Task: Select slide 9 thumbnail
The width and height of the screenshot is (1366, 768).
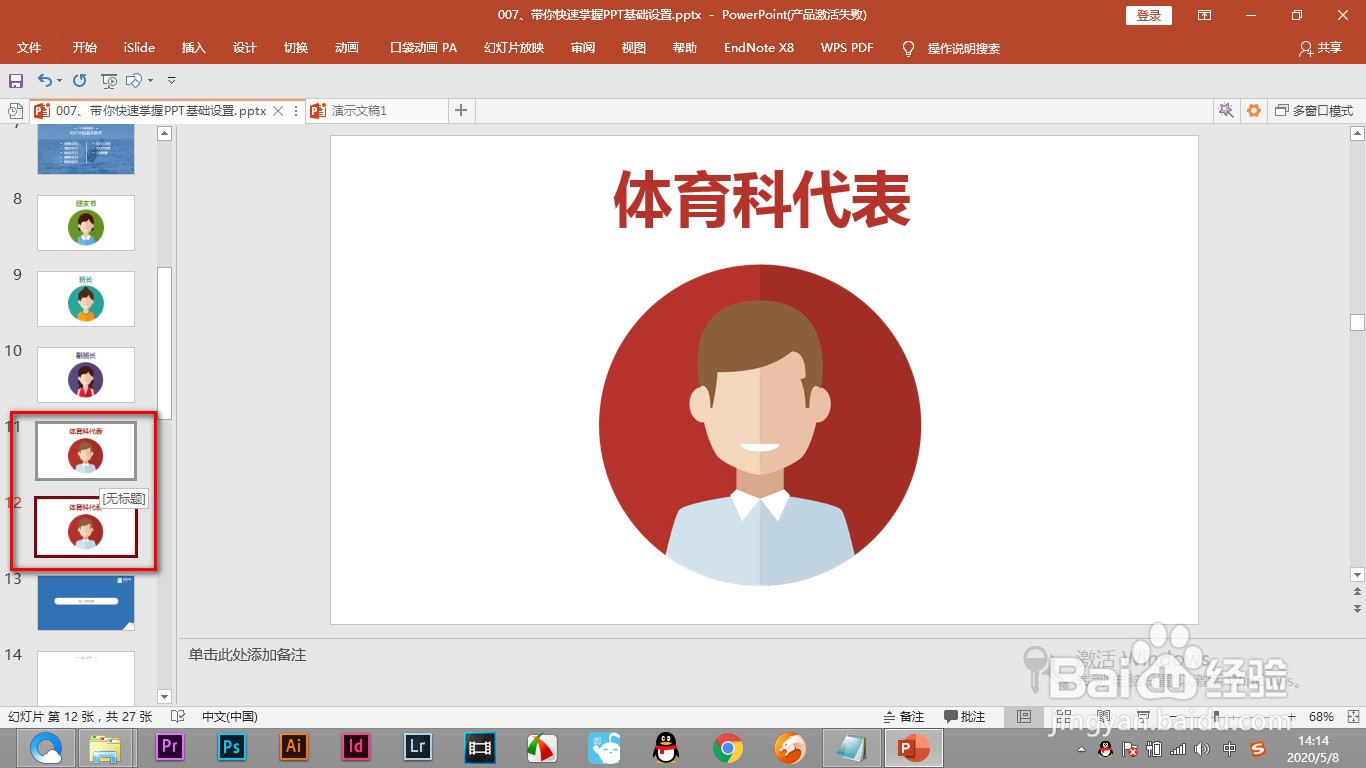Action: pos(86,298)
